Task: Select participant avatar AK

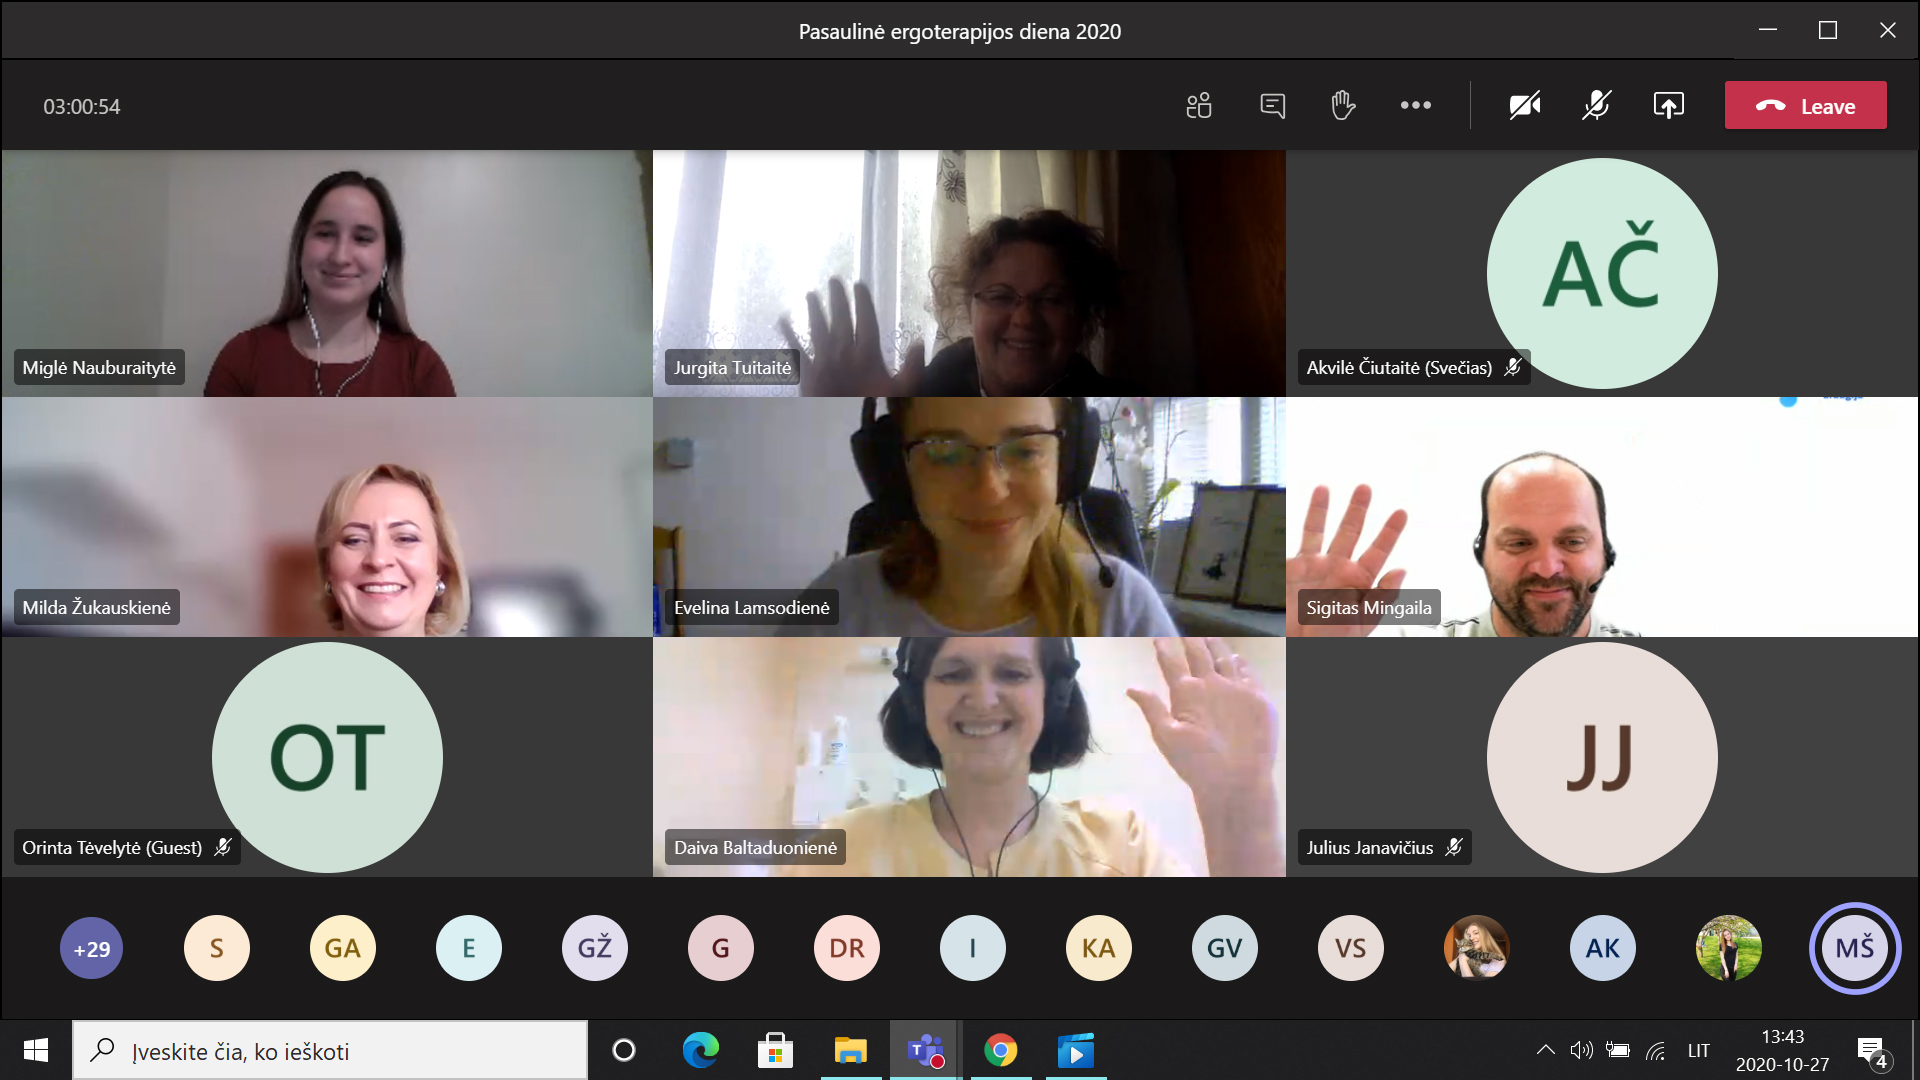Action: pyautogui.click(x=1603, y=948)
